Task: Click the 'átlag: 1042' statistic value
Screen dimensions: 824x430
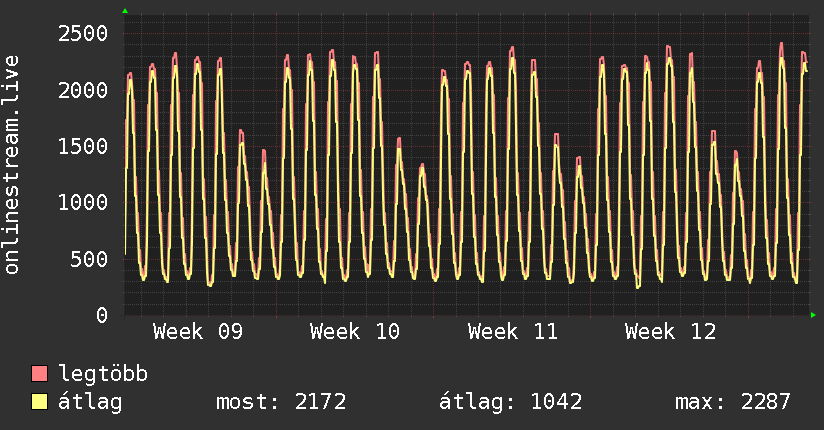Action: click(510, 402)
